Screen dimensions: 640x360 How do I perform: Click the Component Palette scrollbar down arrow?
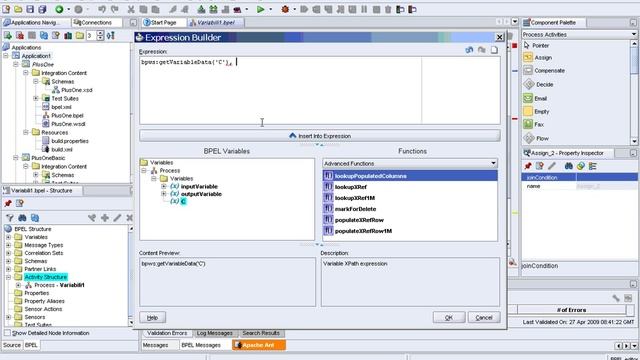[634, 141]
